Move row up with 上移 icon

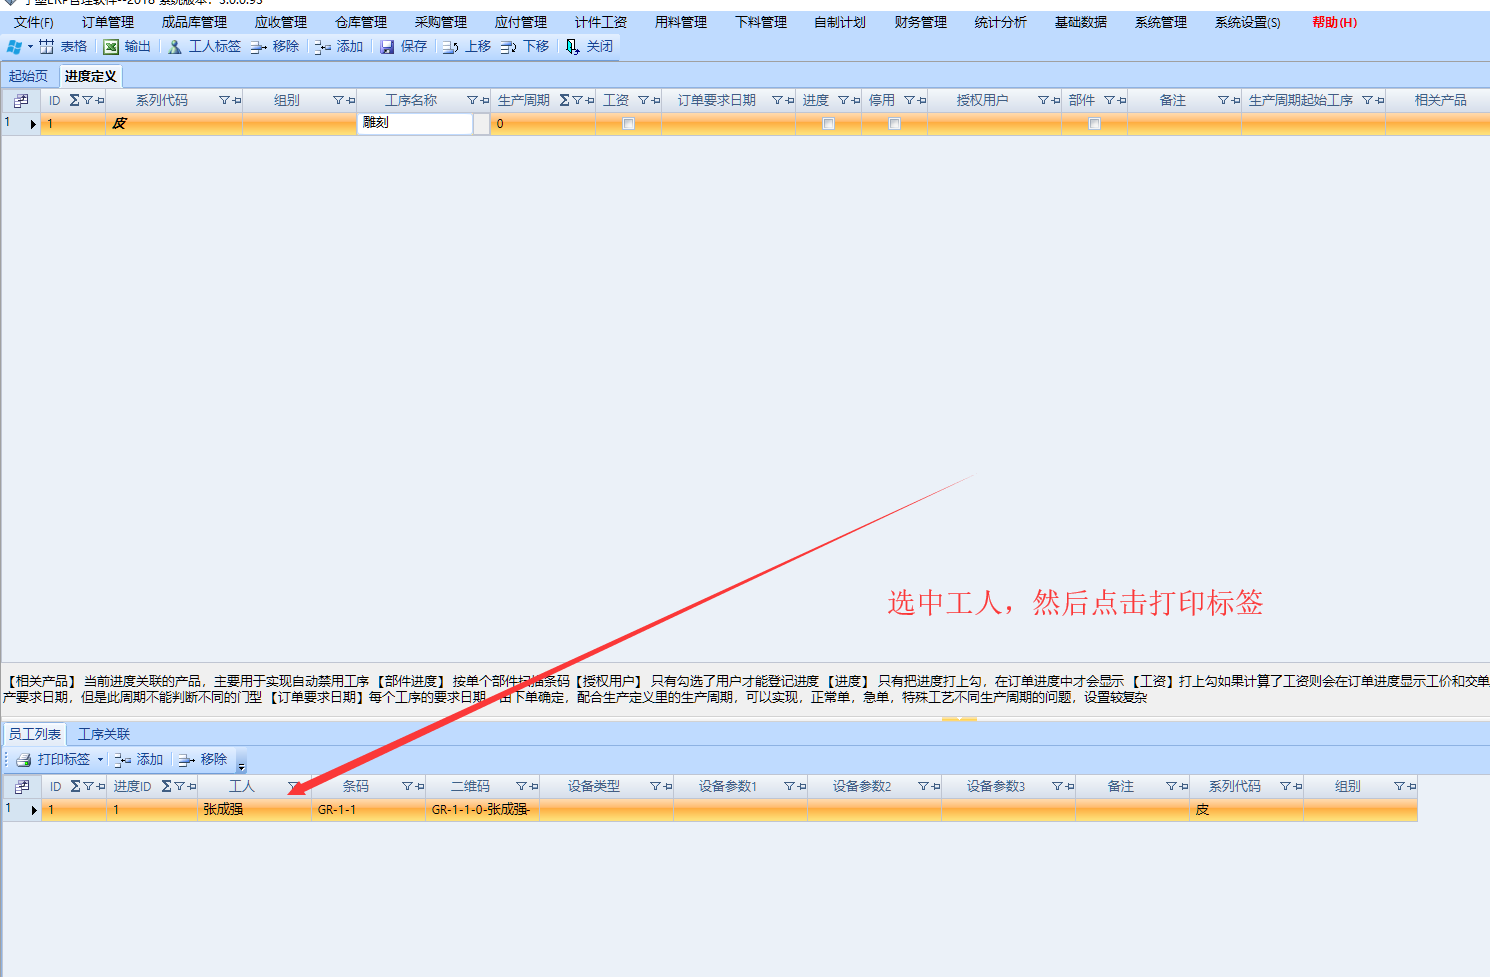(451, 47)
